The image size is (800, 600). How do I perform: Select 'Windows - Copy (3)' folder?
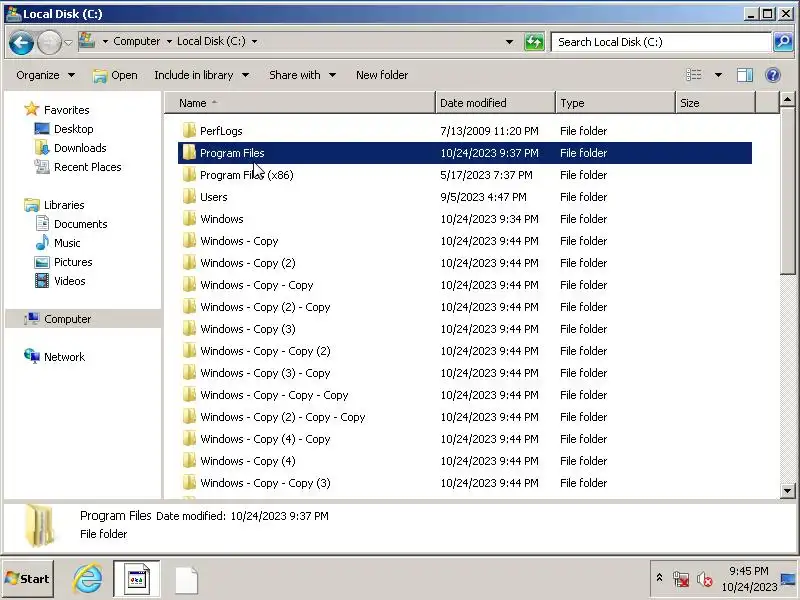click(465, 329)
